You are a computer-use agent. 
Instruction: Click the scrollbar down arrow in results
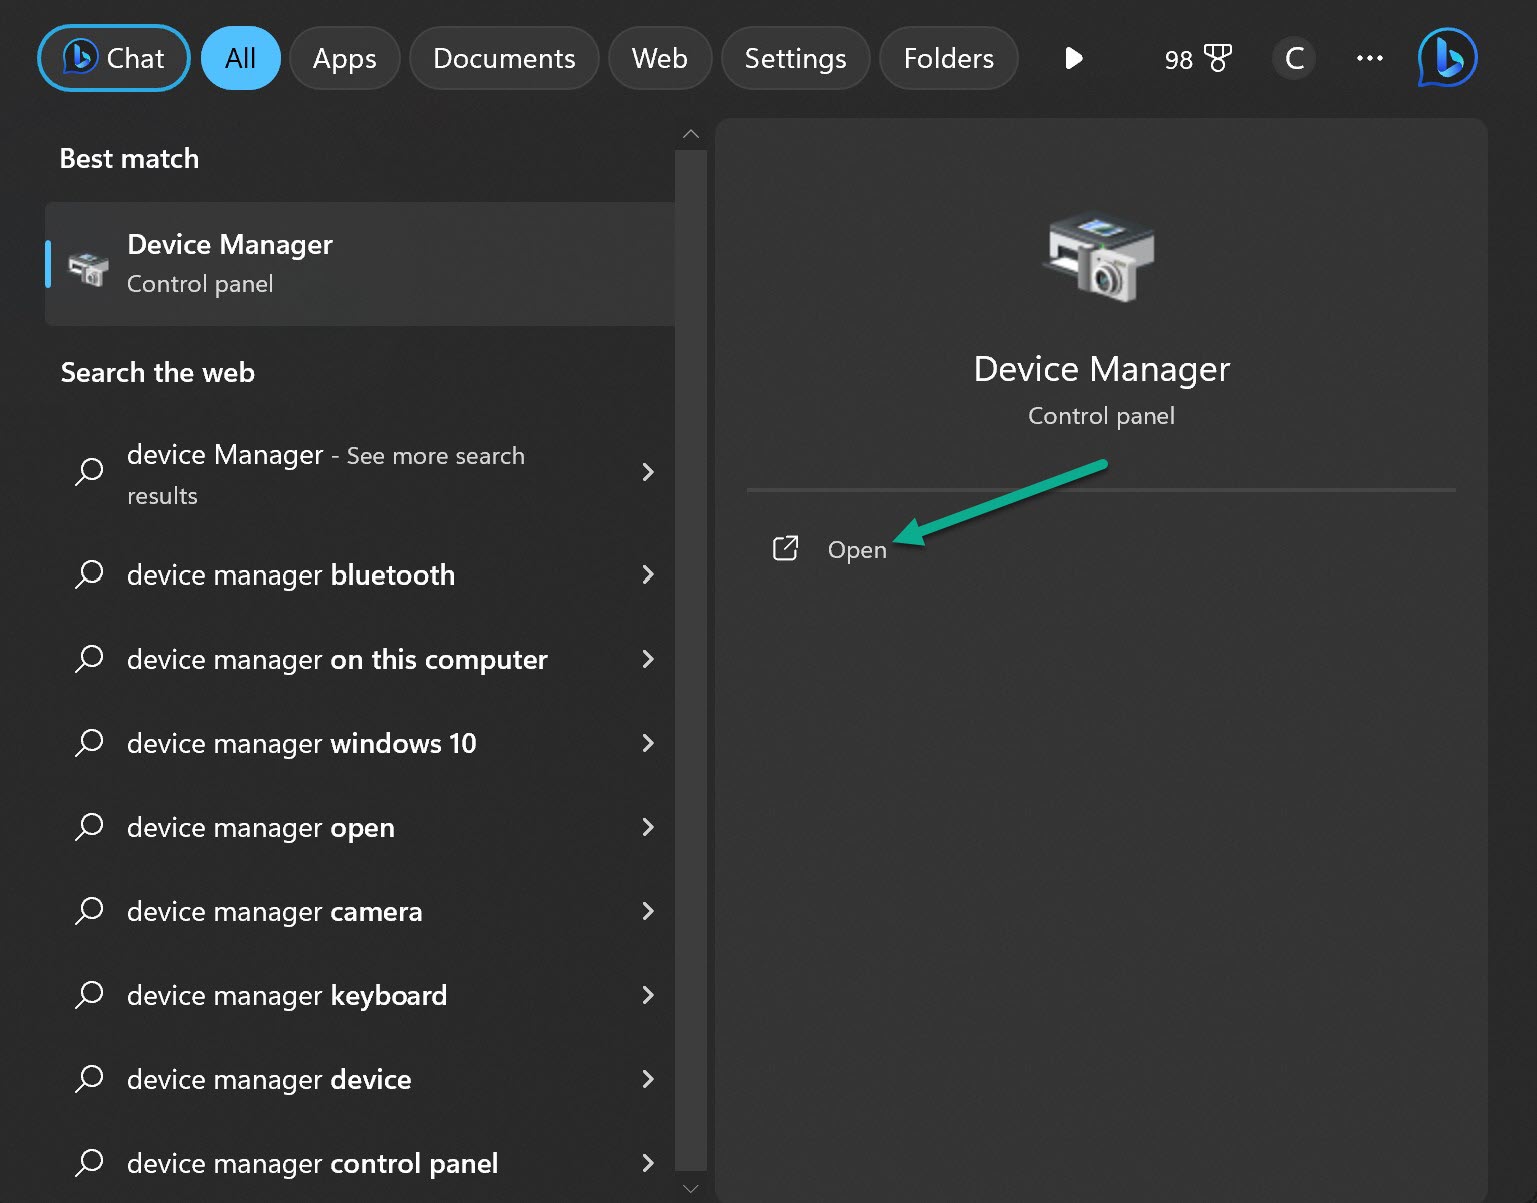(x=690, y=1189)
